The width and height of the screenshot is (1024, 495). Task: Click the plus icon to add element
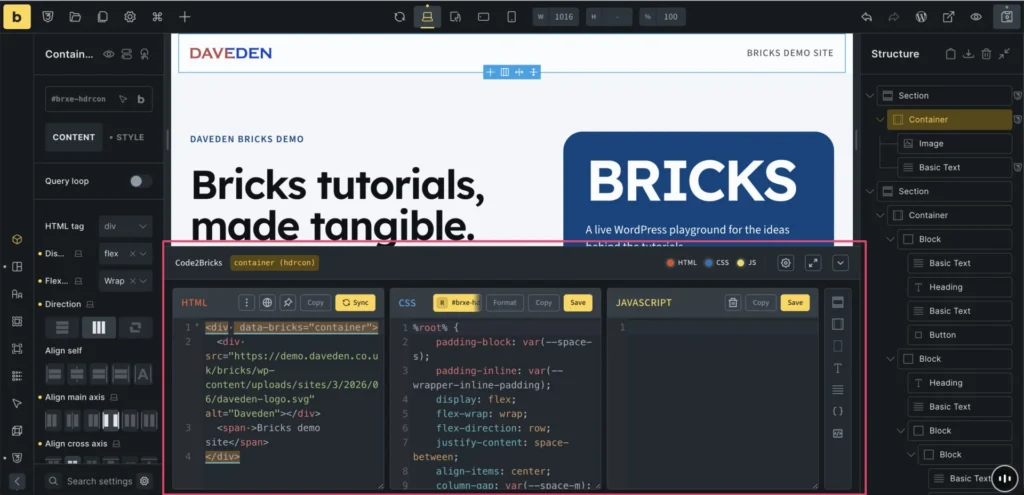[x=185, y=17]
